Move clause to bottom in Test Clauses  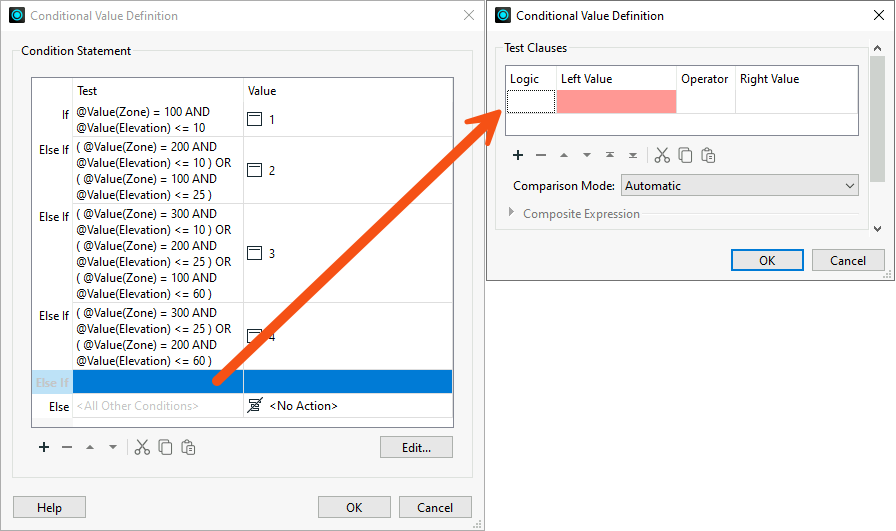point(633,155)
